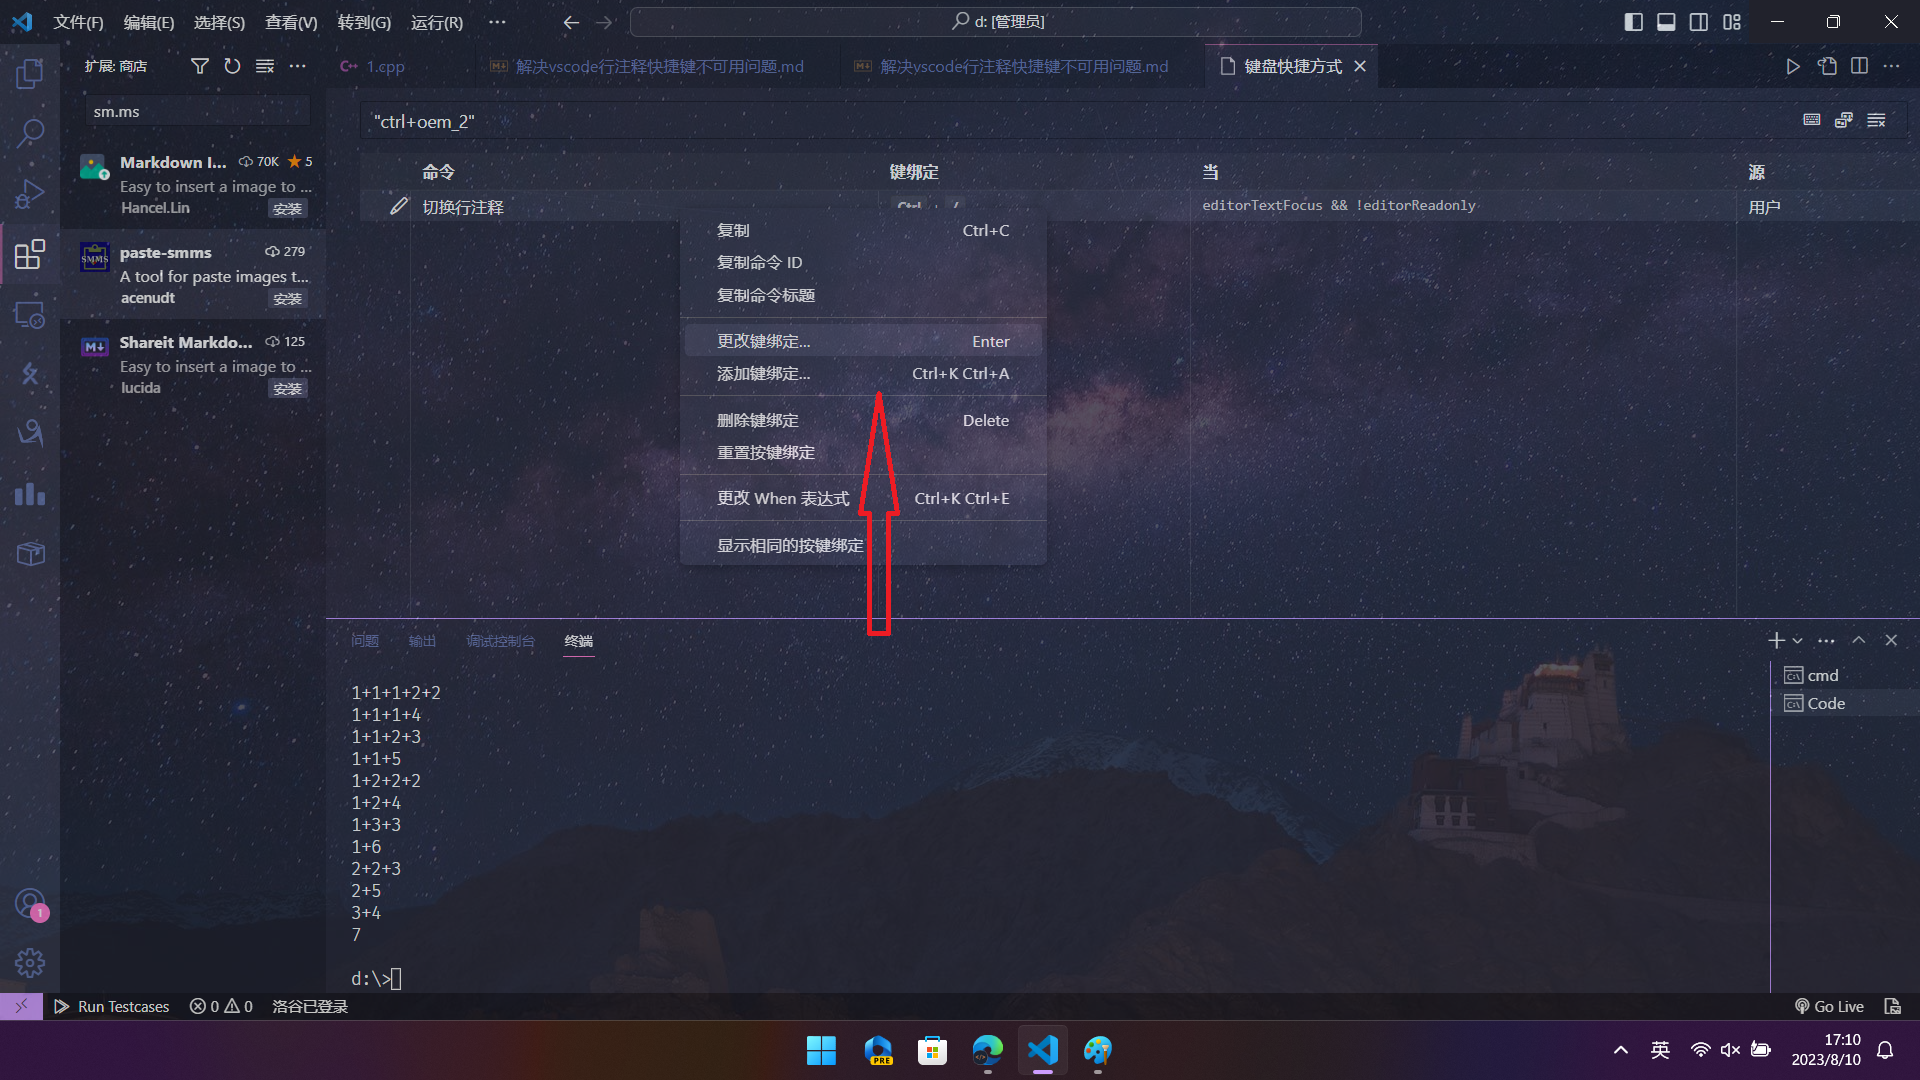Click the Accounts icon in activity bar
Screen dimensions: 1920x1080
(30, 904)
